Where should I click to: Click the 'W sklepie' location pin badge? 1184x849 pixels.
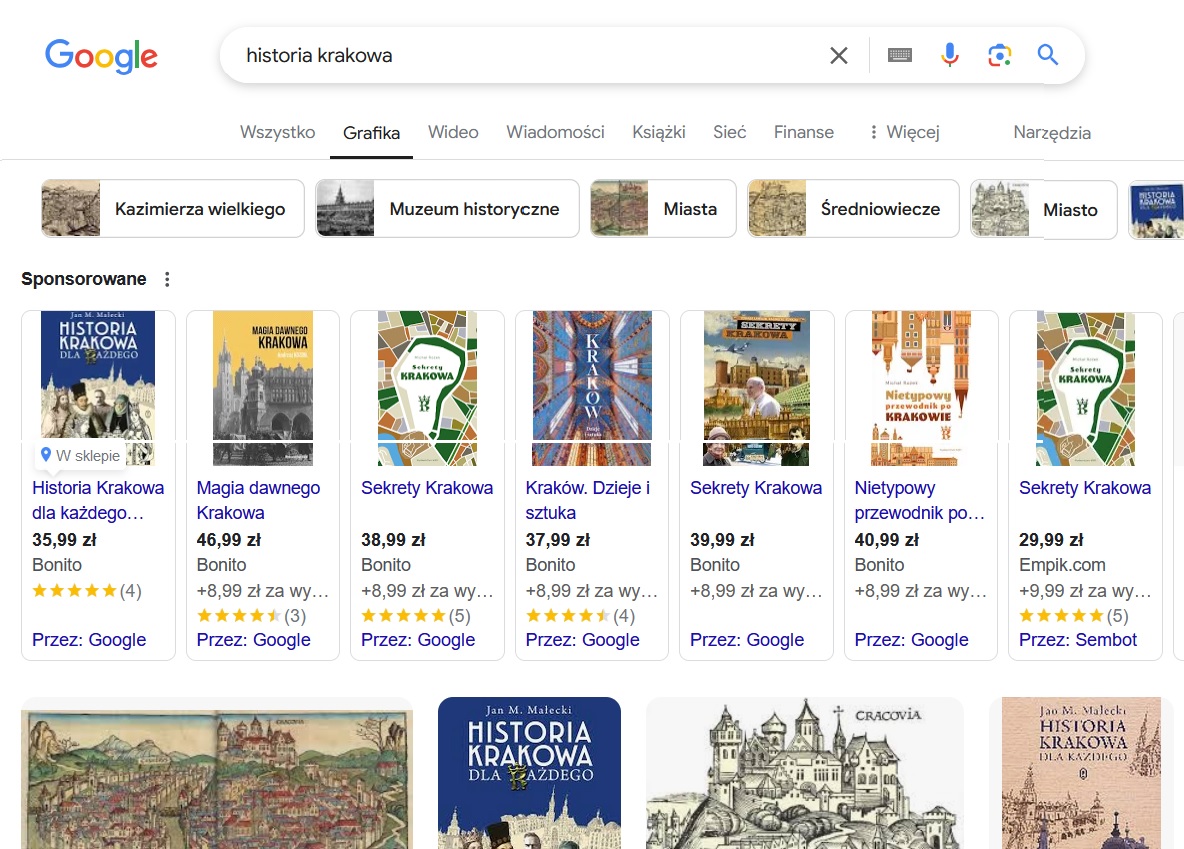click(x=80, y=455)
